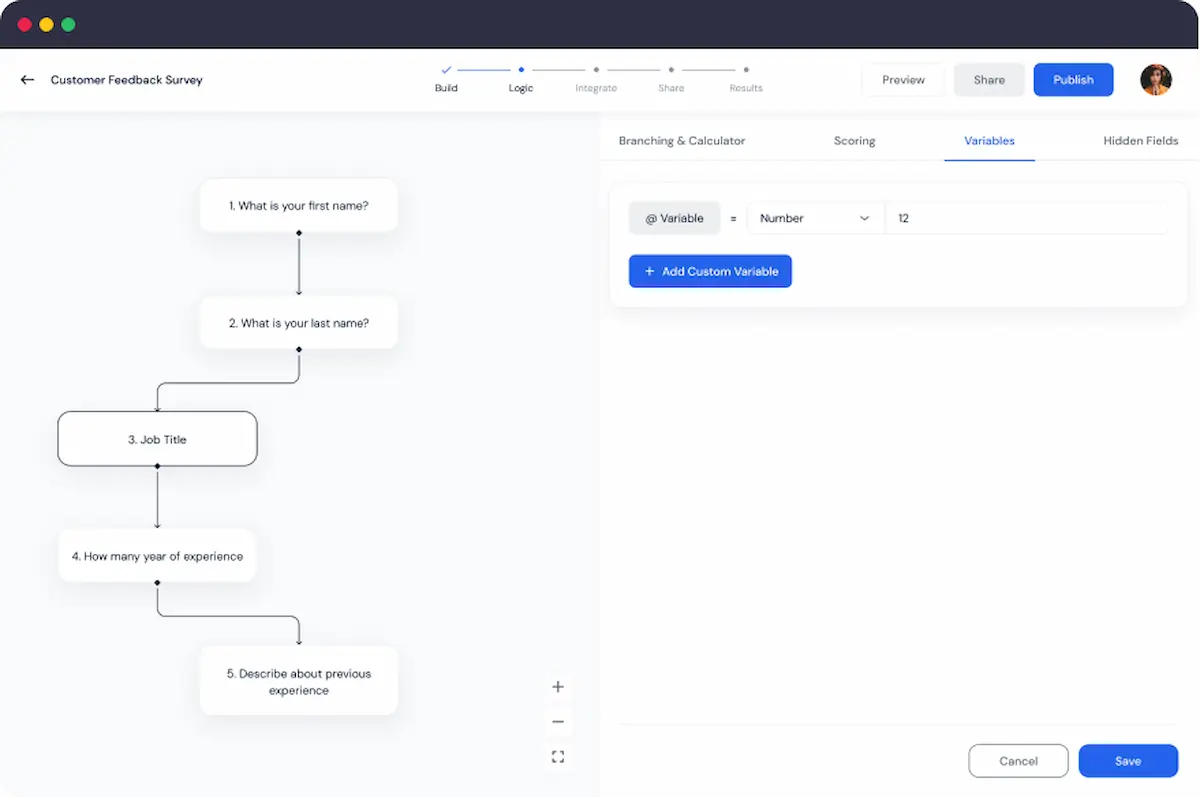This screenshot has width=1200, height=797.
Task: Save the variable settings
Action: [1128, 760]
